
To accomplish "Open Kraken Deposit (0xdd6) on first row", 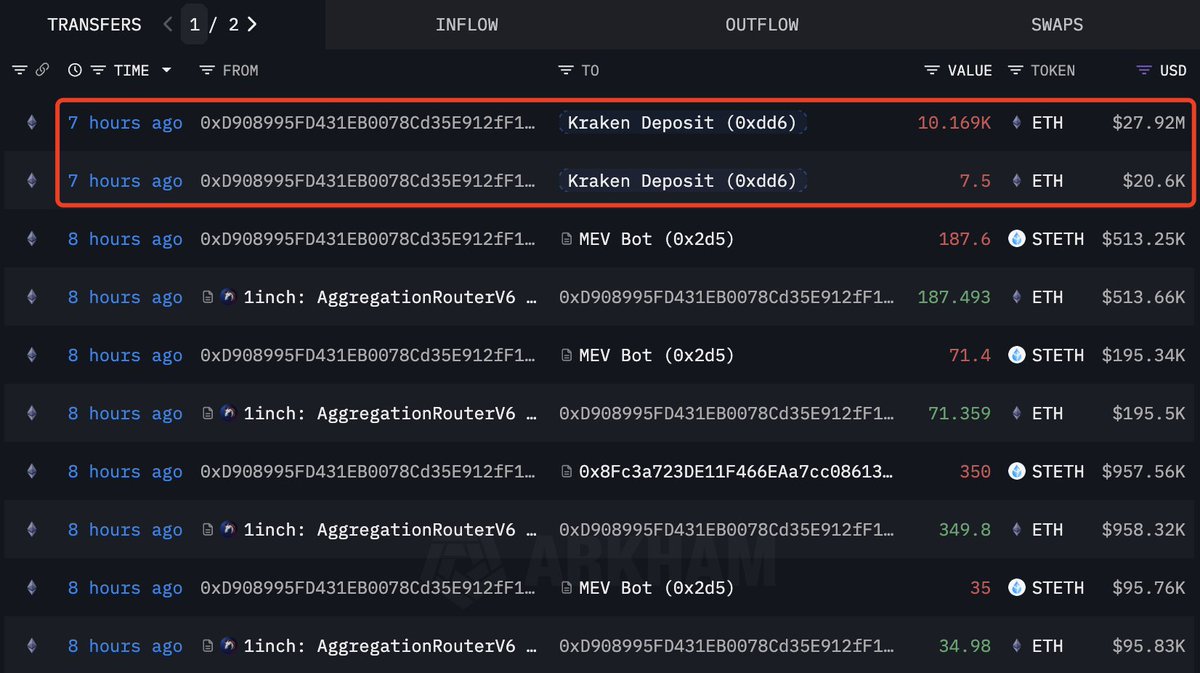I will (x=682, y=123).
